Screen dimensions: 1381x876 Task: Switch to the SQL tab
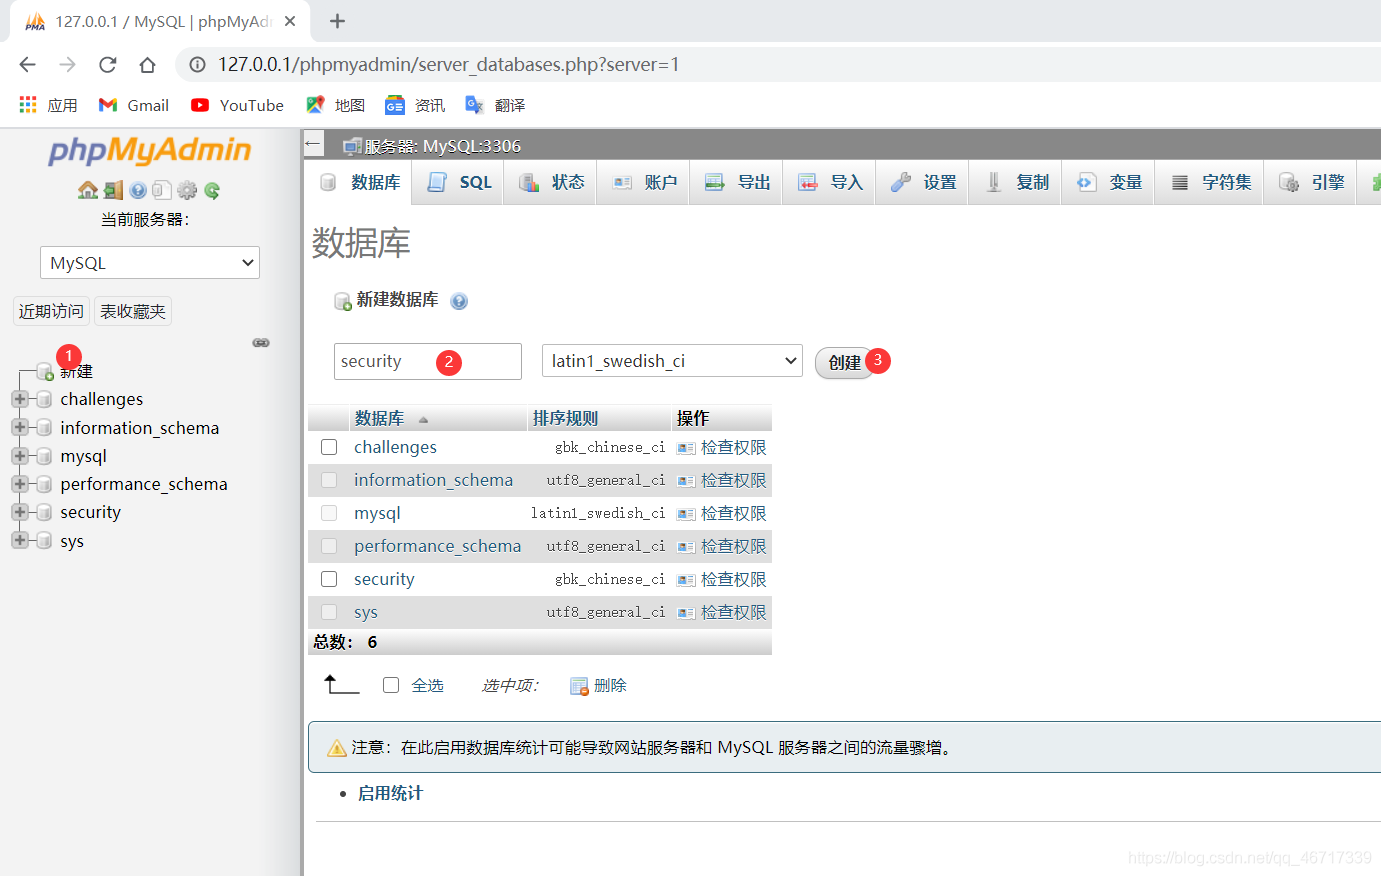pos(458,182)
